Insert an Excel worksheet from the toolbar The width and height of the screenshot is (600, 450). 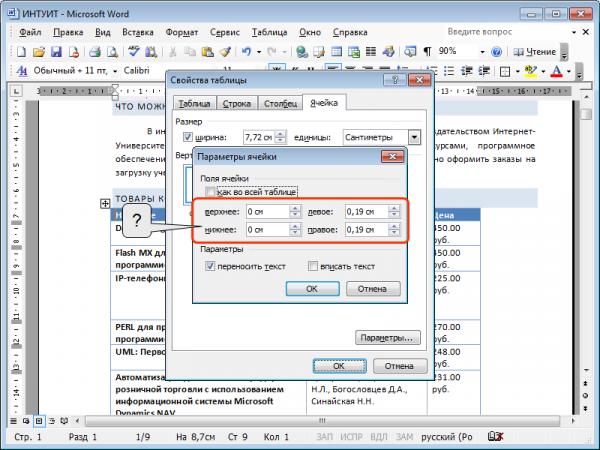354,52
